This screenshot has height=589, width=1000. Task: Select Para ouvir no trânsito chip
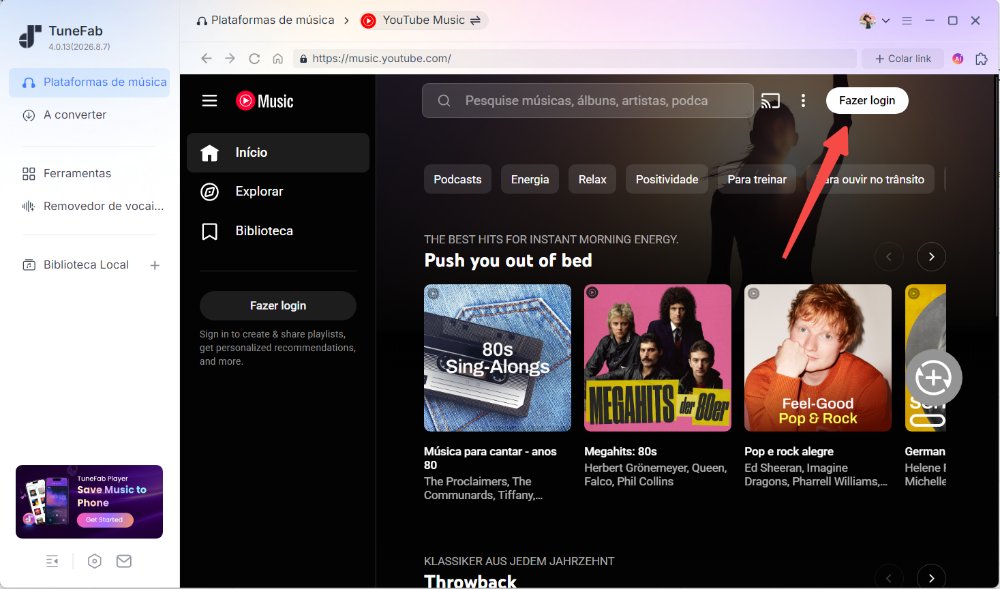(870, 179)
